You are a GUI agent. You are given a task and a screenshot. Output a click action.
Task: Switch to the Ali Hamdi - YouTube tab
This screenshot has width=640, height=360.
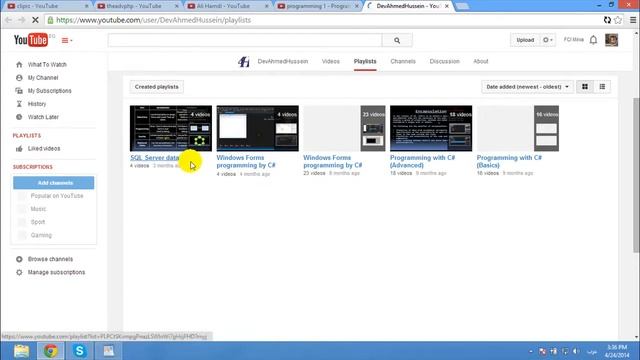tap(227, 6)
